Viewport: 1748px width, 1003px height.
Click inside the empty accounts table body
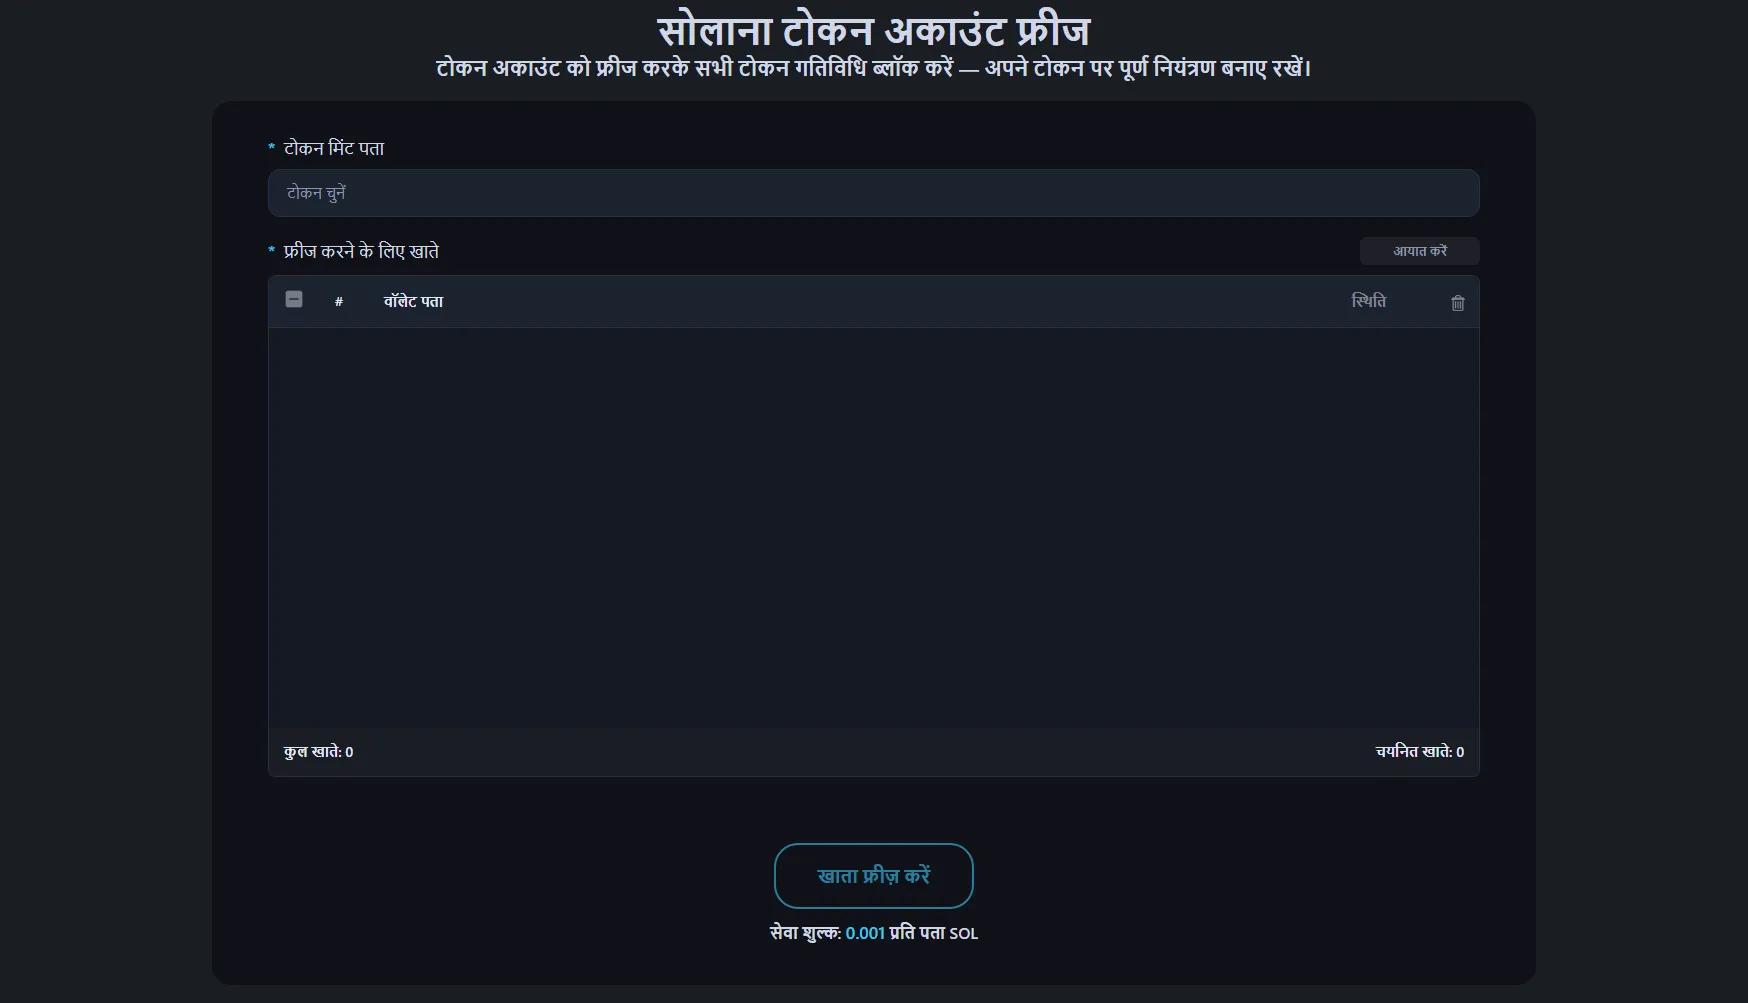(873, 528)
